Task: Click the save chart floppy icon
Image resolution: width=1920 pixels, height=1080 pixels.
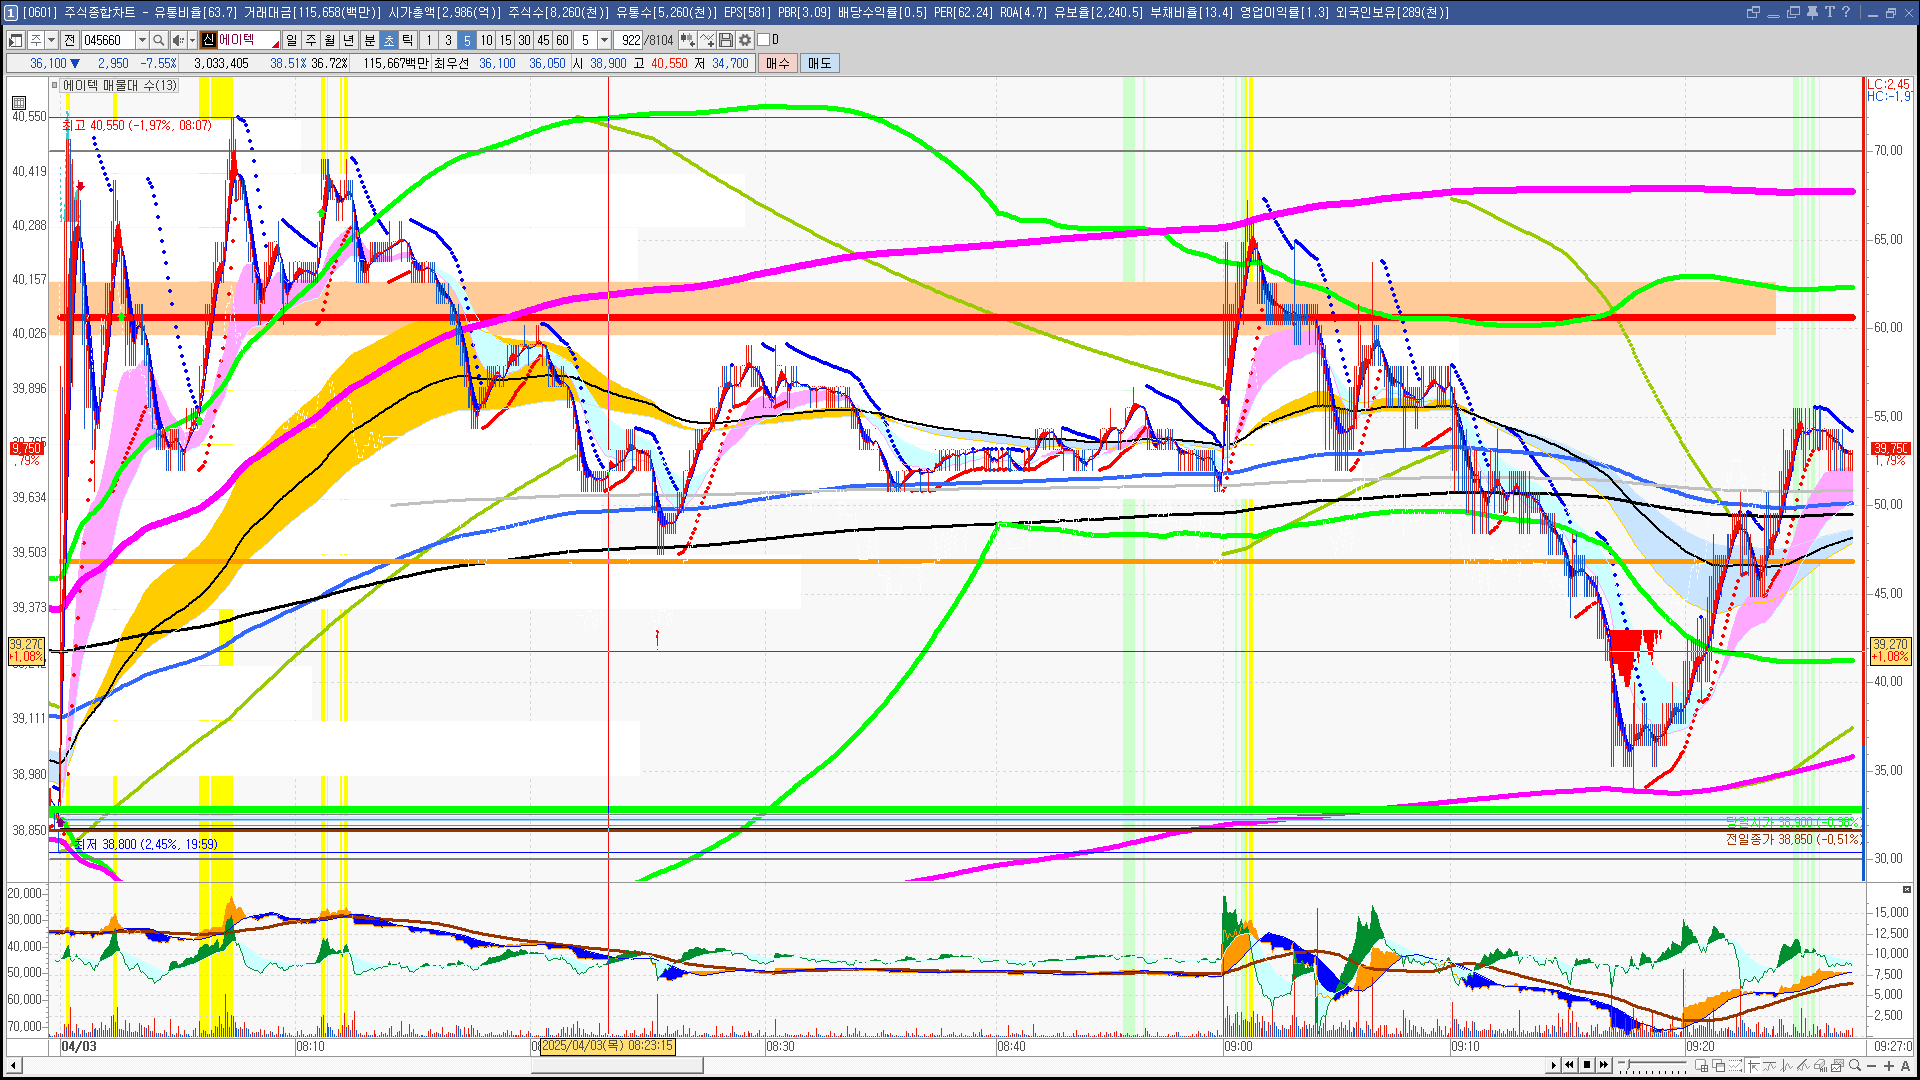Action: tap(726, 40)
